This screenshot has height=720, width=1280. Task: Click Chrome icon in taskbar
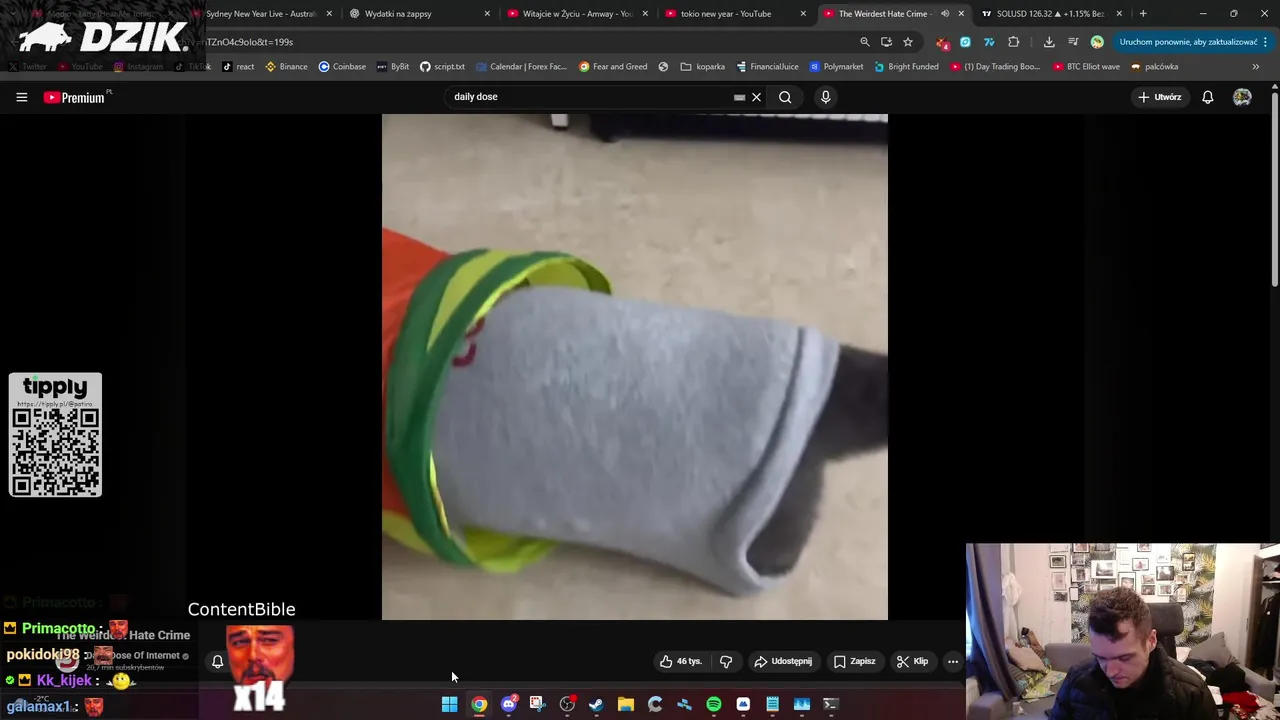(x=479, y=705)
